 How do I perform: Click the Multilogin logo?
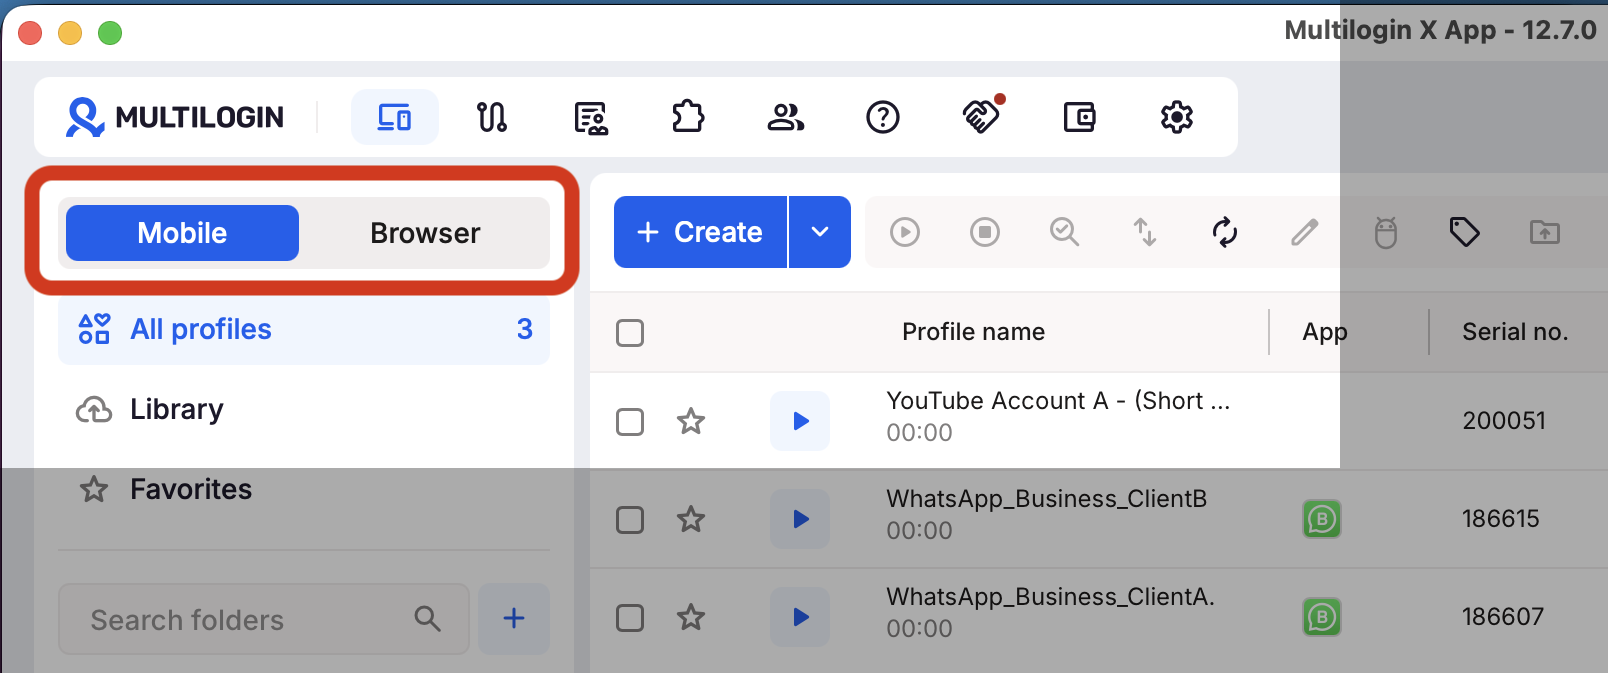(x=175, y=117)
